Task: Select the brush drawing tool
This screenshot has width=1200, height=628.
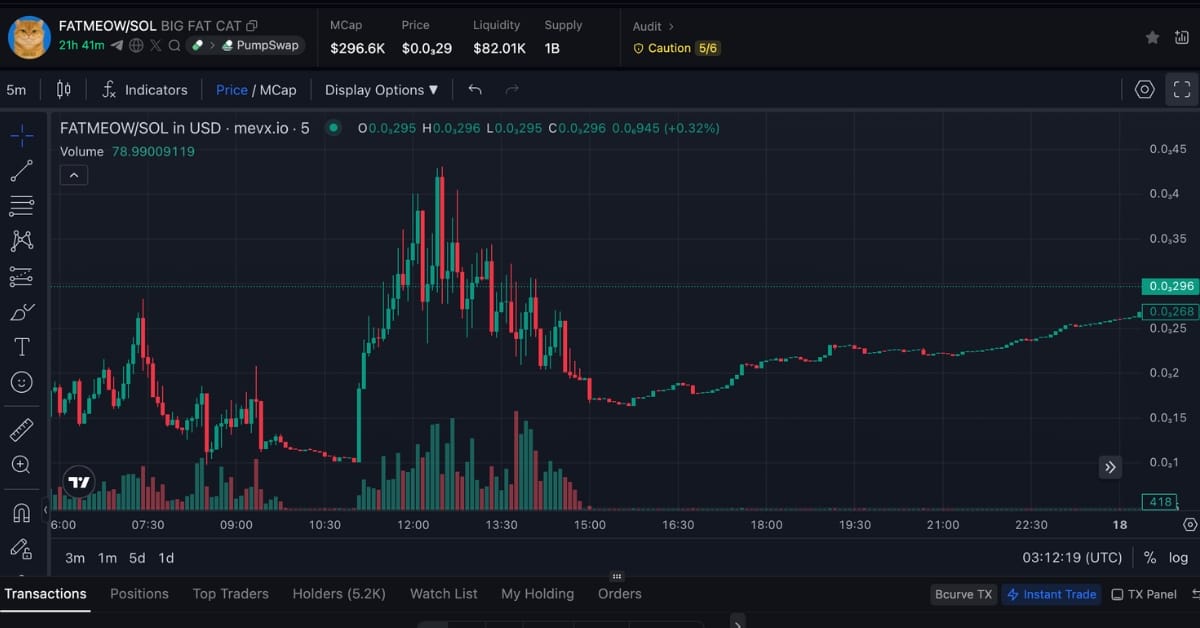Action: pos(21,312)
